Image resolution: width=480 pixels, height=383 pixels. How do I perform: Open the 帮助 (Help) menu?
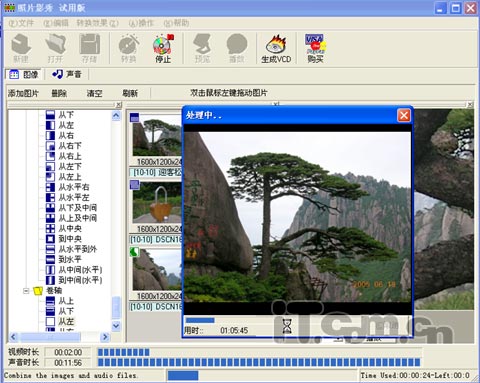pyautogui.click(x=176, y=23)
